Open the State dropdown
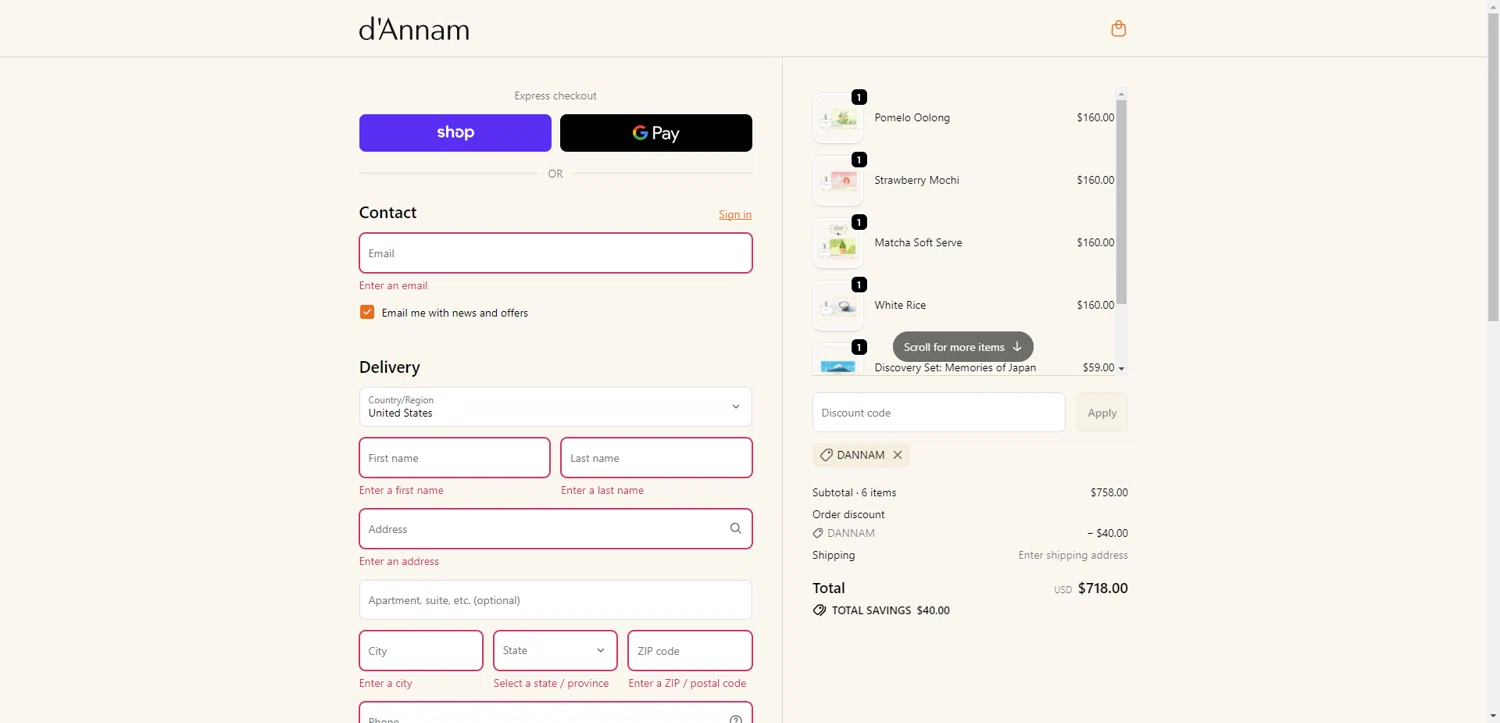 point(555,651)
